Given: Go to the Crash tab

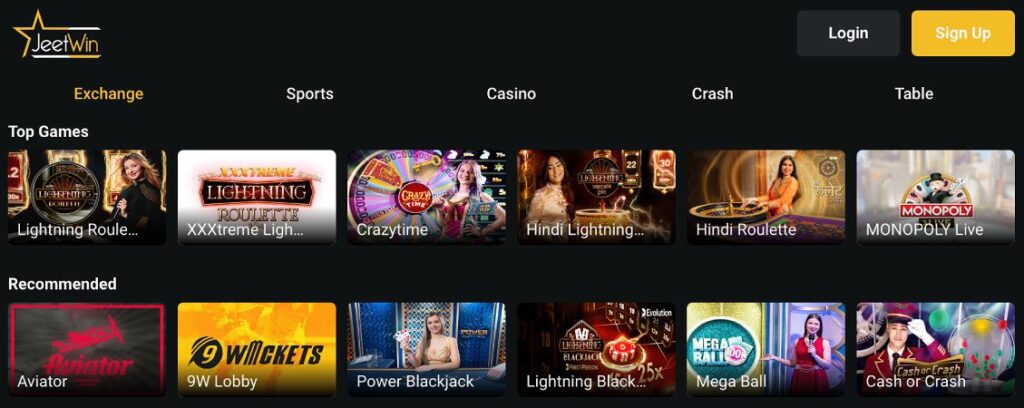Looking at the screenshot, I should point(712,93).
